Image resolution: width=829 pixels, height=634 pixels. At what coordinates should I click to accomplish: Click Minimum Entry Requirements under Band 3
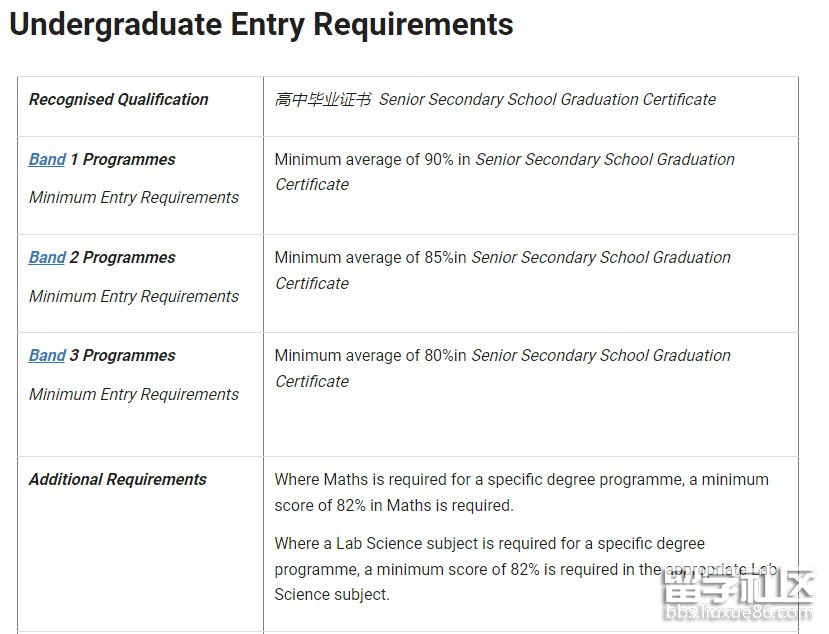click(134, 395)
